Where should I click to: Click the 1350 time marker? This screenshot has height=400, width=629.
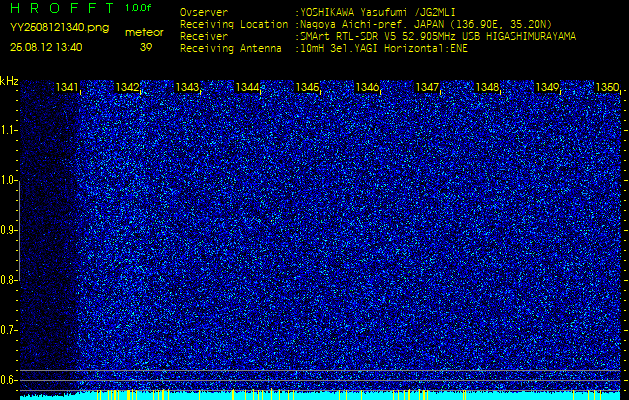tap(607, 87)
